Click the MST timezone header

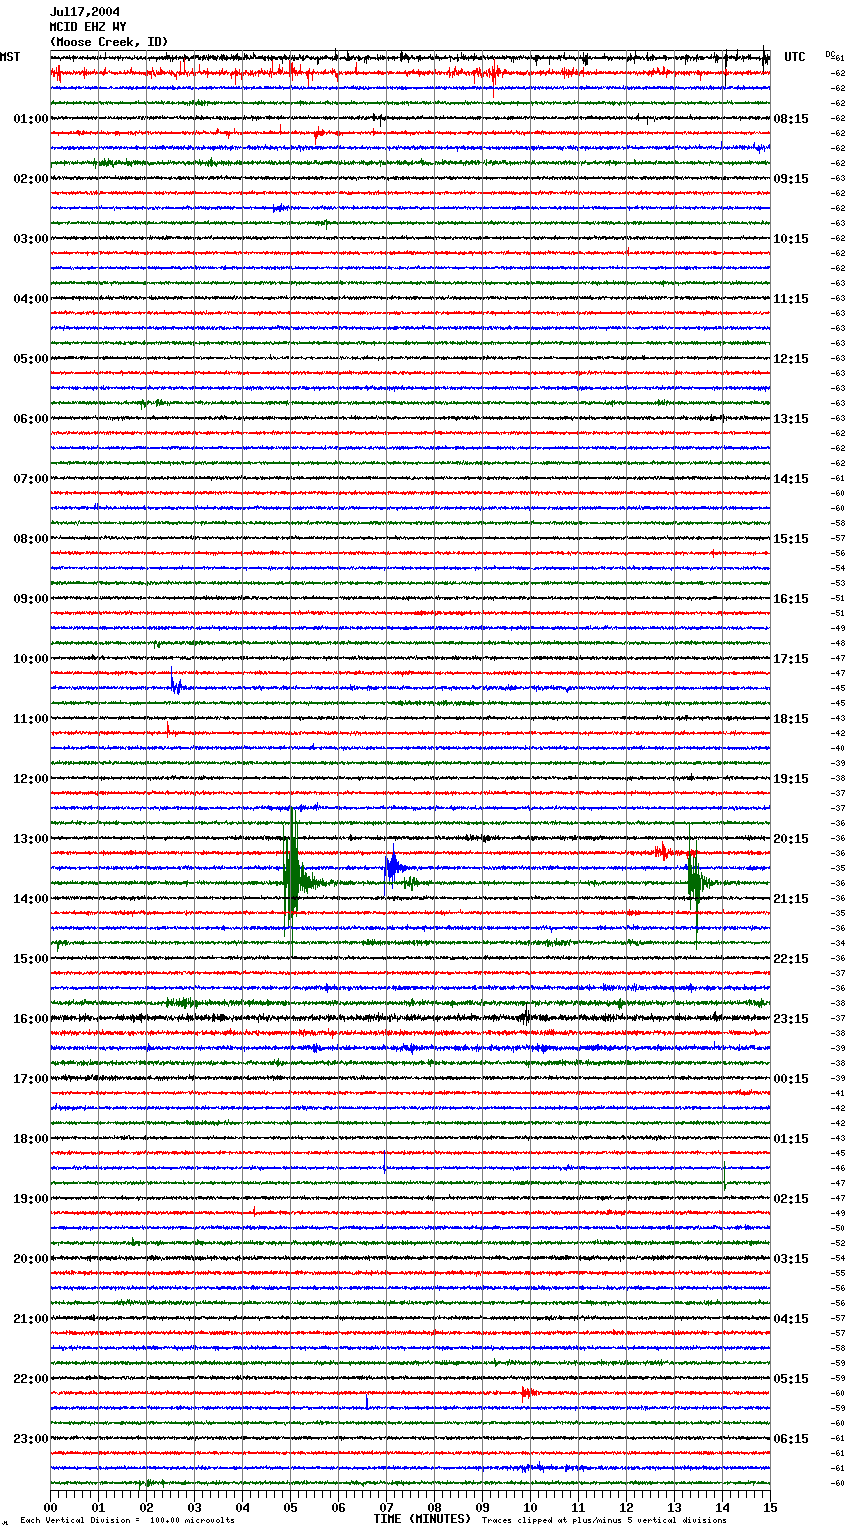click(x=10, y=57)
